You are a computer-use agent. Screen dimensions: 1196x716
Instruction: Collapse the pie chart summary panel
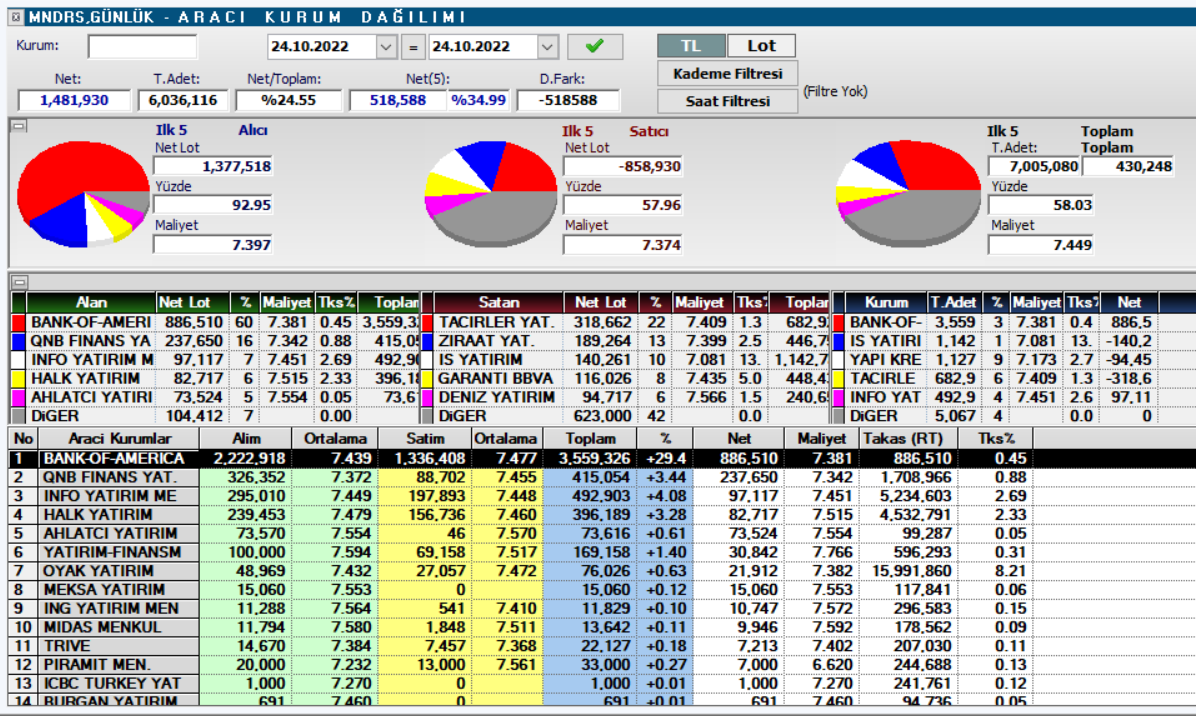[20, 127]
